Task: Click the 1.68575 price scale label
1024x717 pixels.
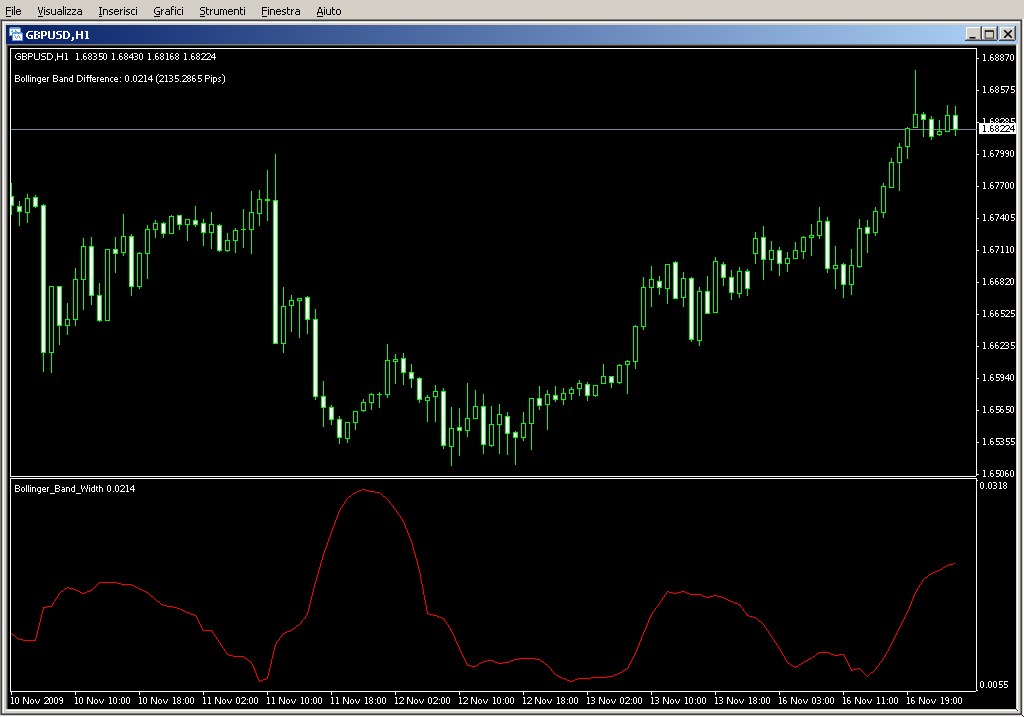Action: click(999, 89)
